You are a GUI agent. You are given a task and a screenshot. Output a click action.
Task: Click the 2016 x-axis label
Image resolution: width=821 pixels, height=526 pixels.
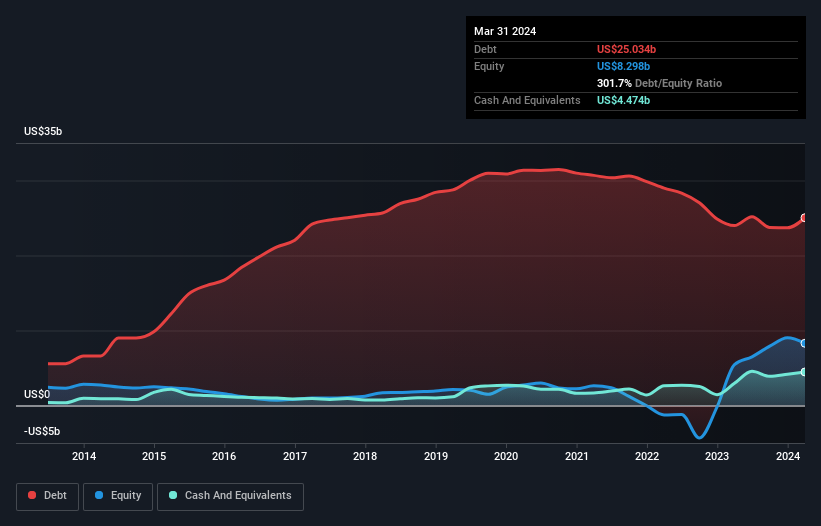tap(224, 456)
